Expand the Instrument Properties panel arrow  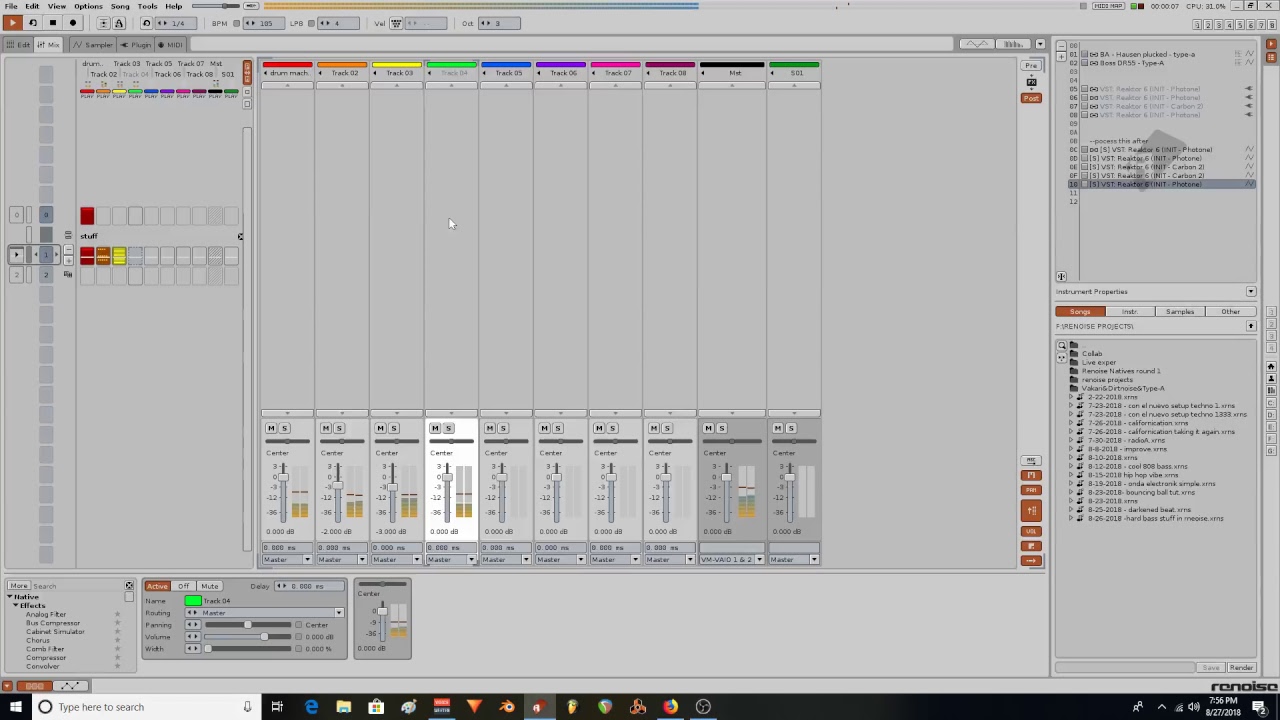(1250, 292)
